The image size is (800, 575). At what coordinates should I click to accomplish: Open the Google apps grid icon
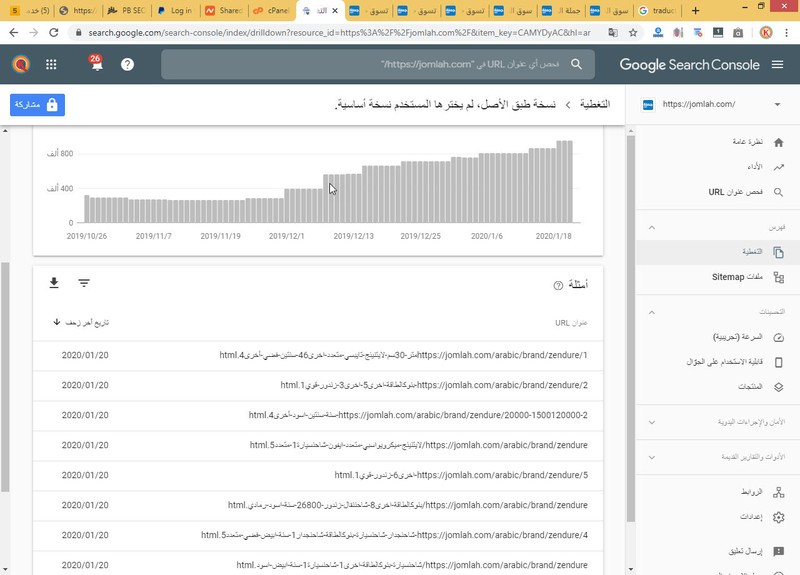51,64
